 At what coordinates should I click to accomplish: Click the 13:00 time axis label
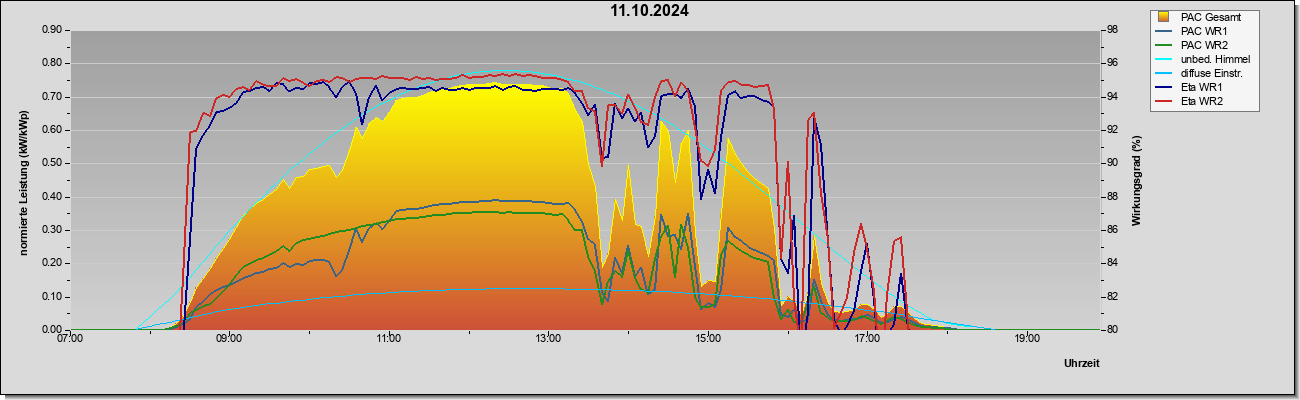click(548, 339)
